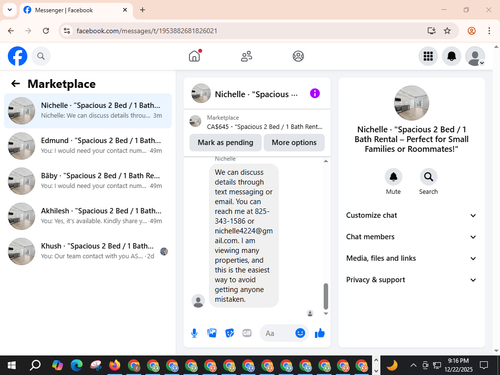Click the install app icon in address bar

pyautogui.click(x=431, y=31)
